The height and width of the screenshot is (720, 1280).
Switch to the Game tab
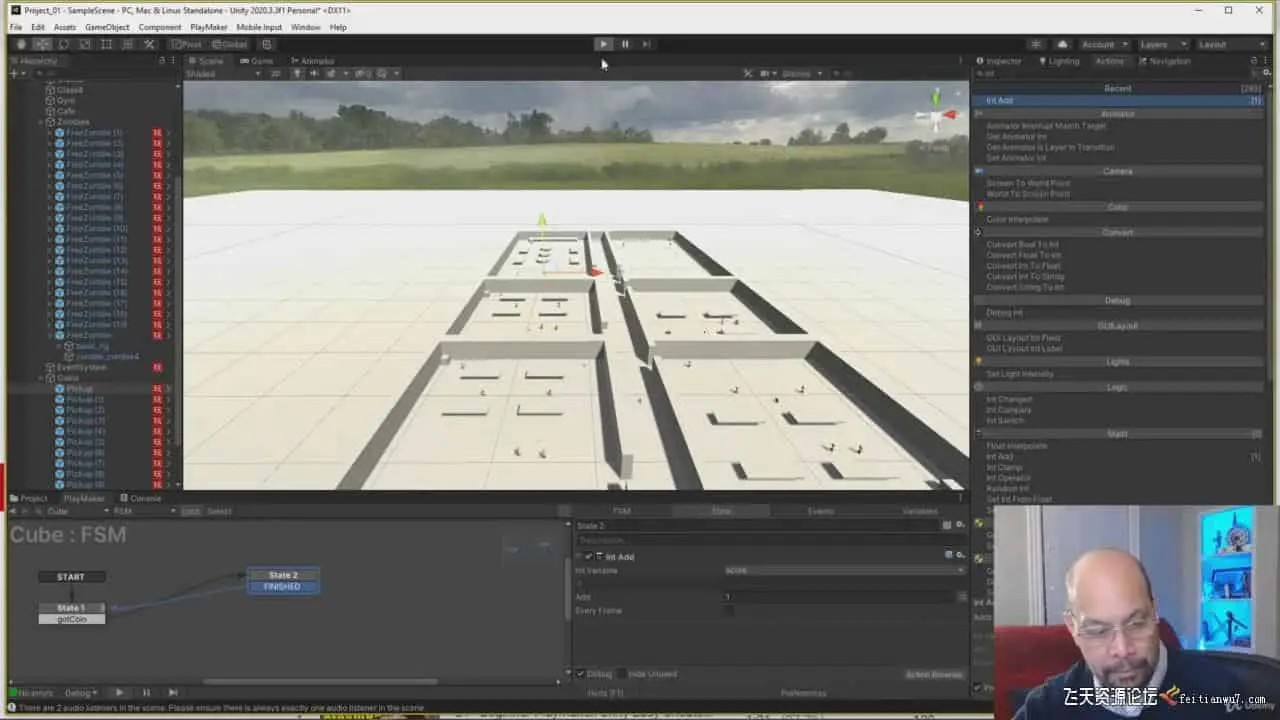coord(255,61)
